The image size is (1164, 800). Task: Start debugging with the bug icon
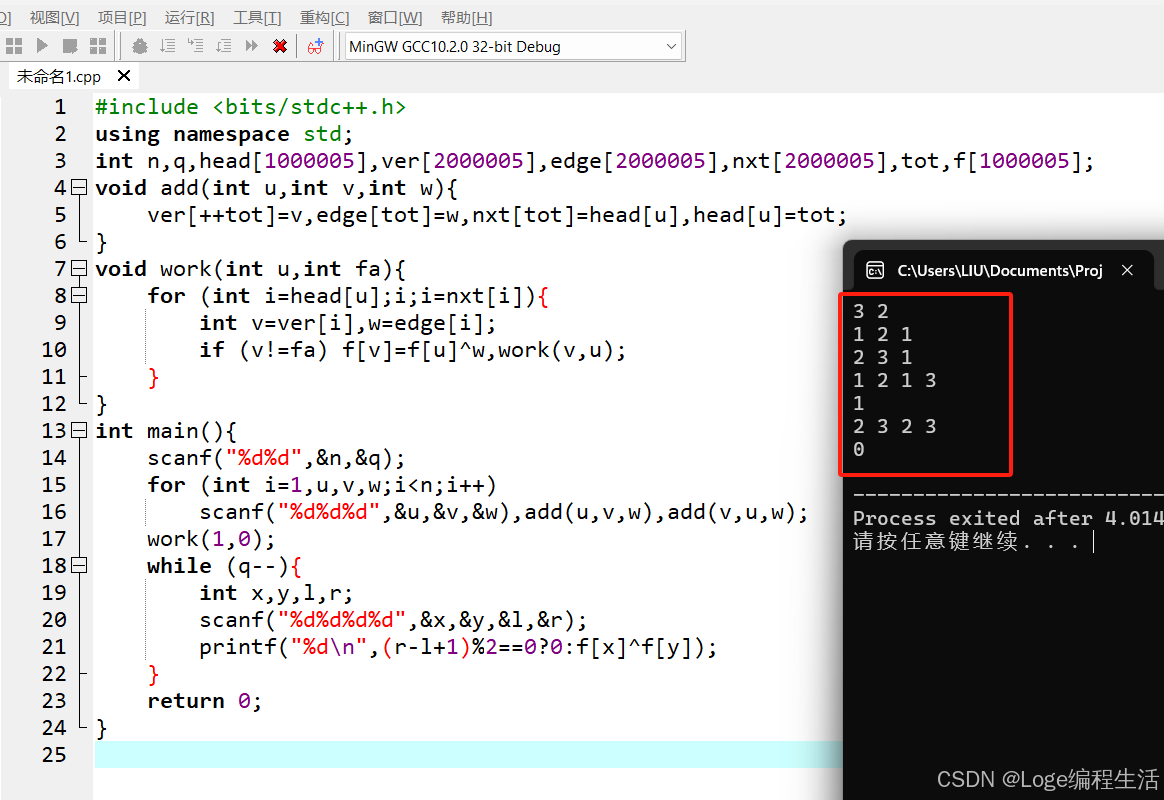coord(140,46)
